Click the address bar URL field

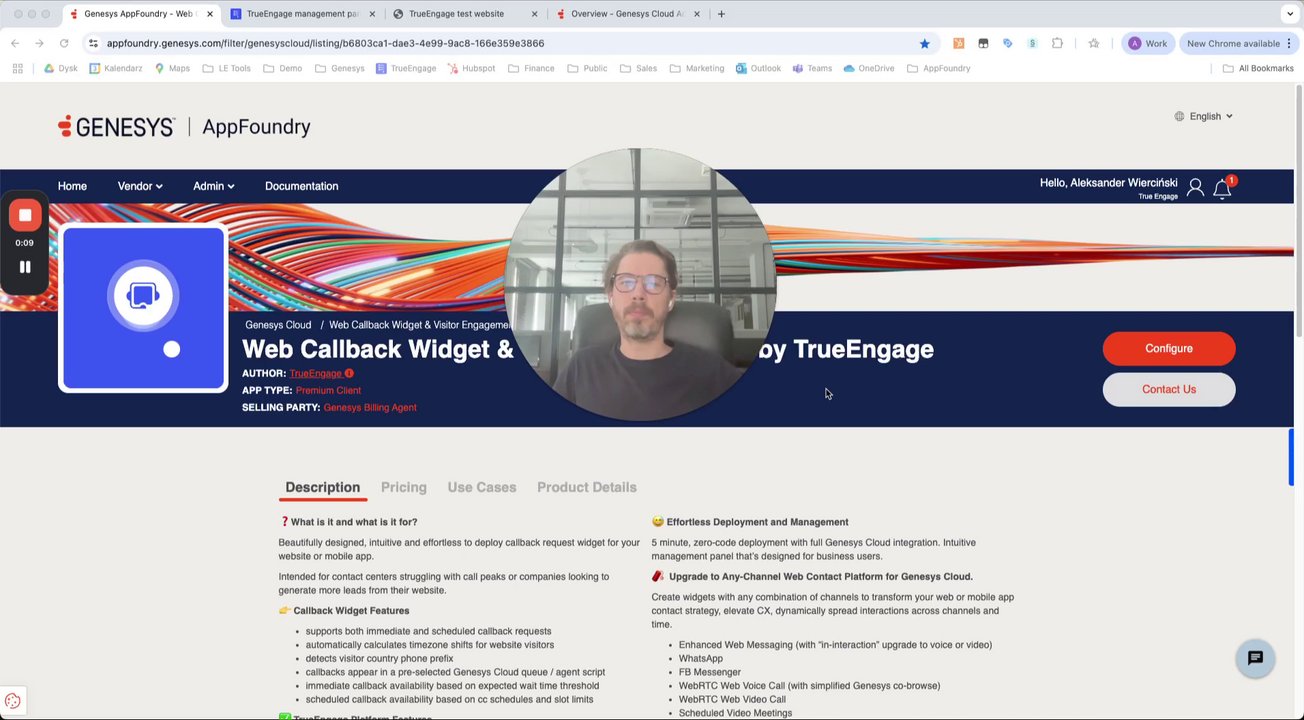[x=510, y=43]
